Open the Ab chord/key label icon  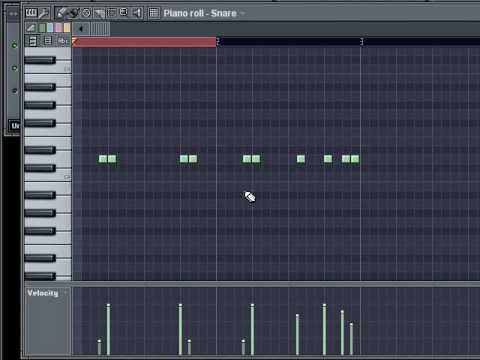63,41
